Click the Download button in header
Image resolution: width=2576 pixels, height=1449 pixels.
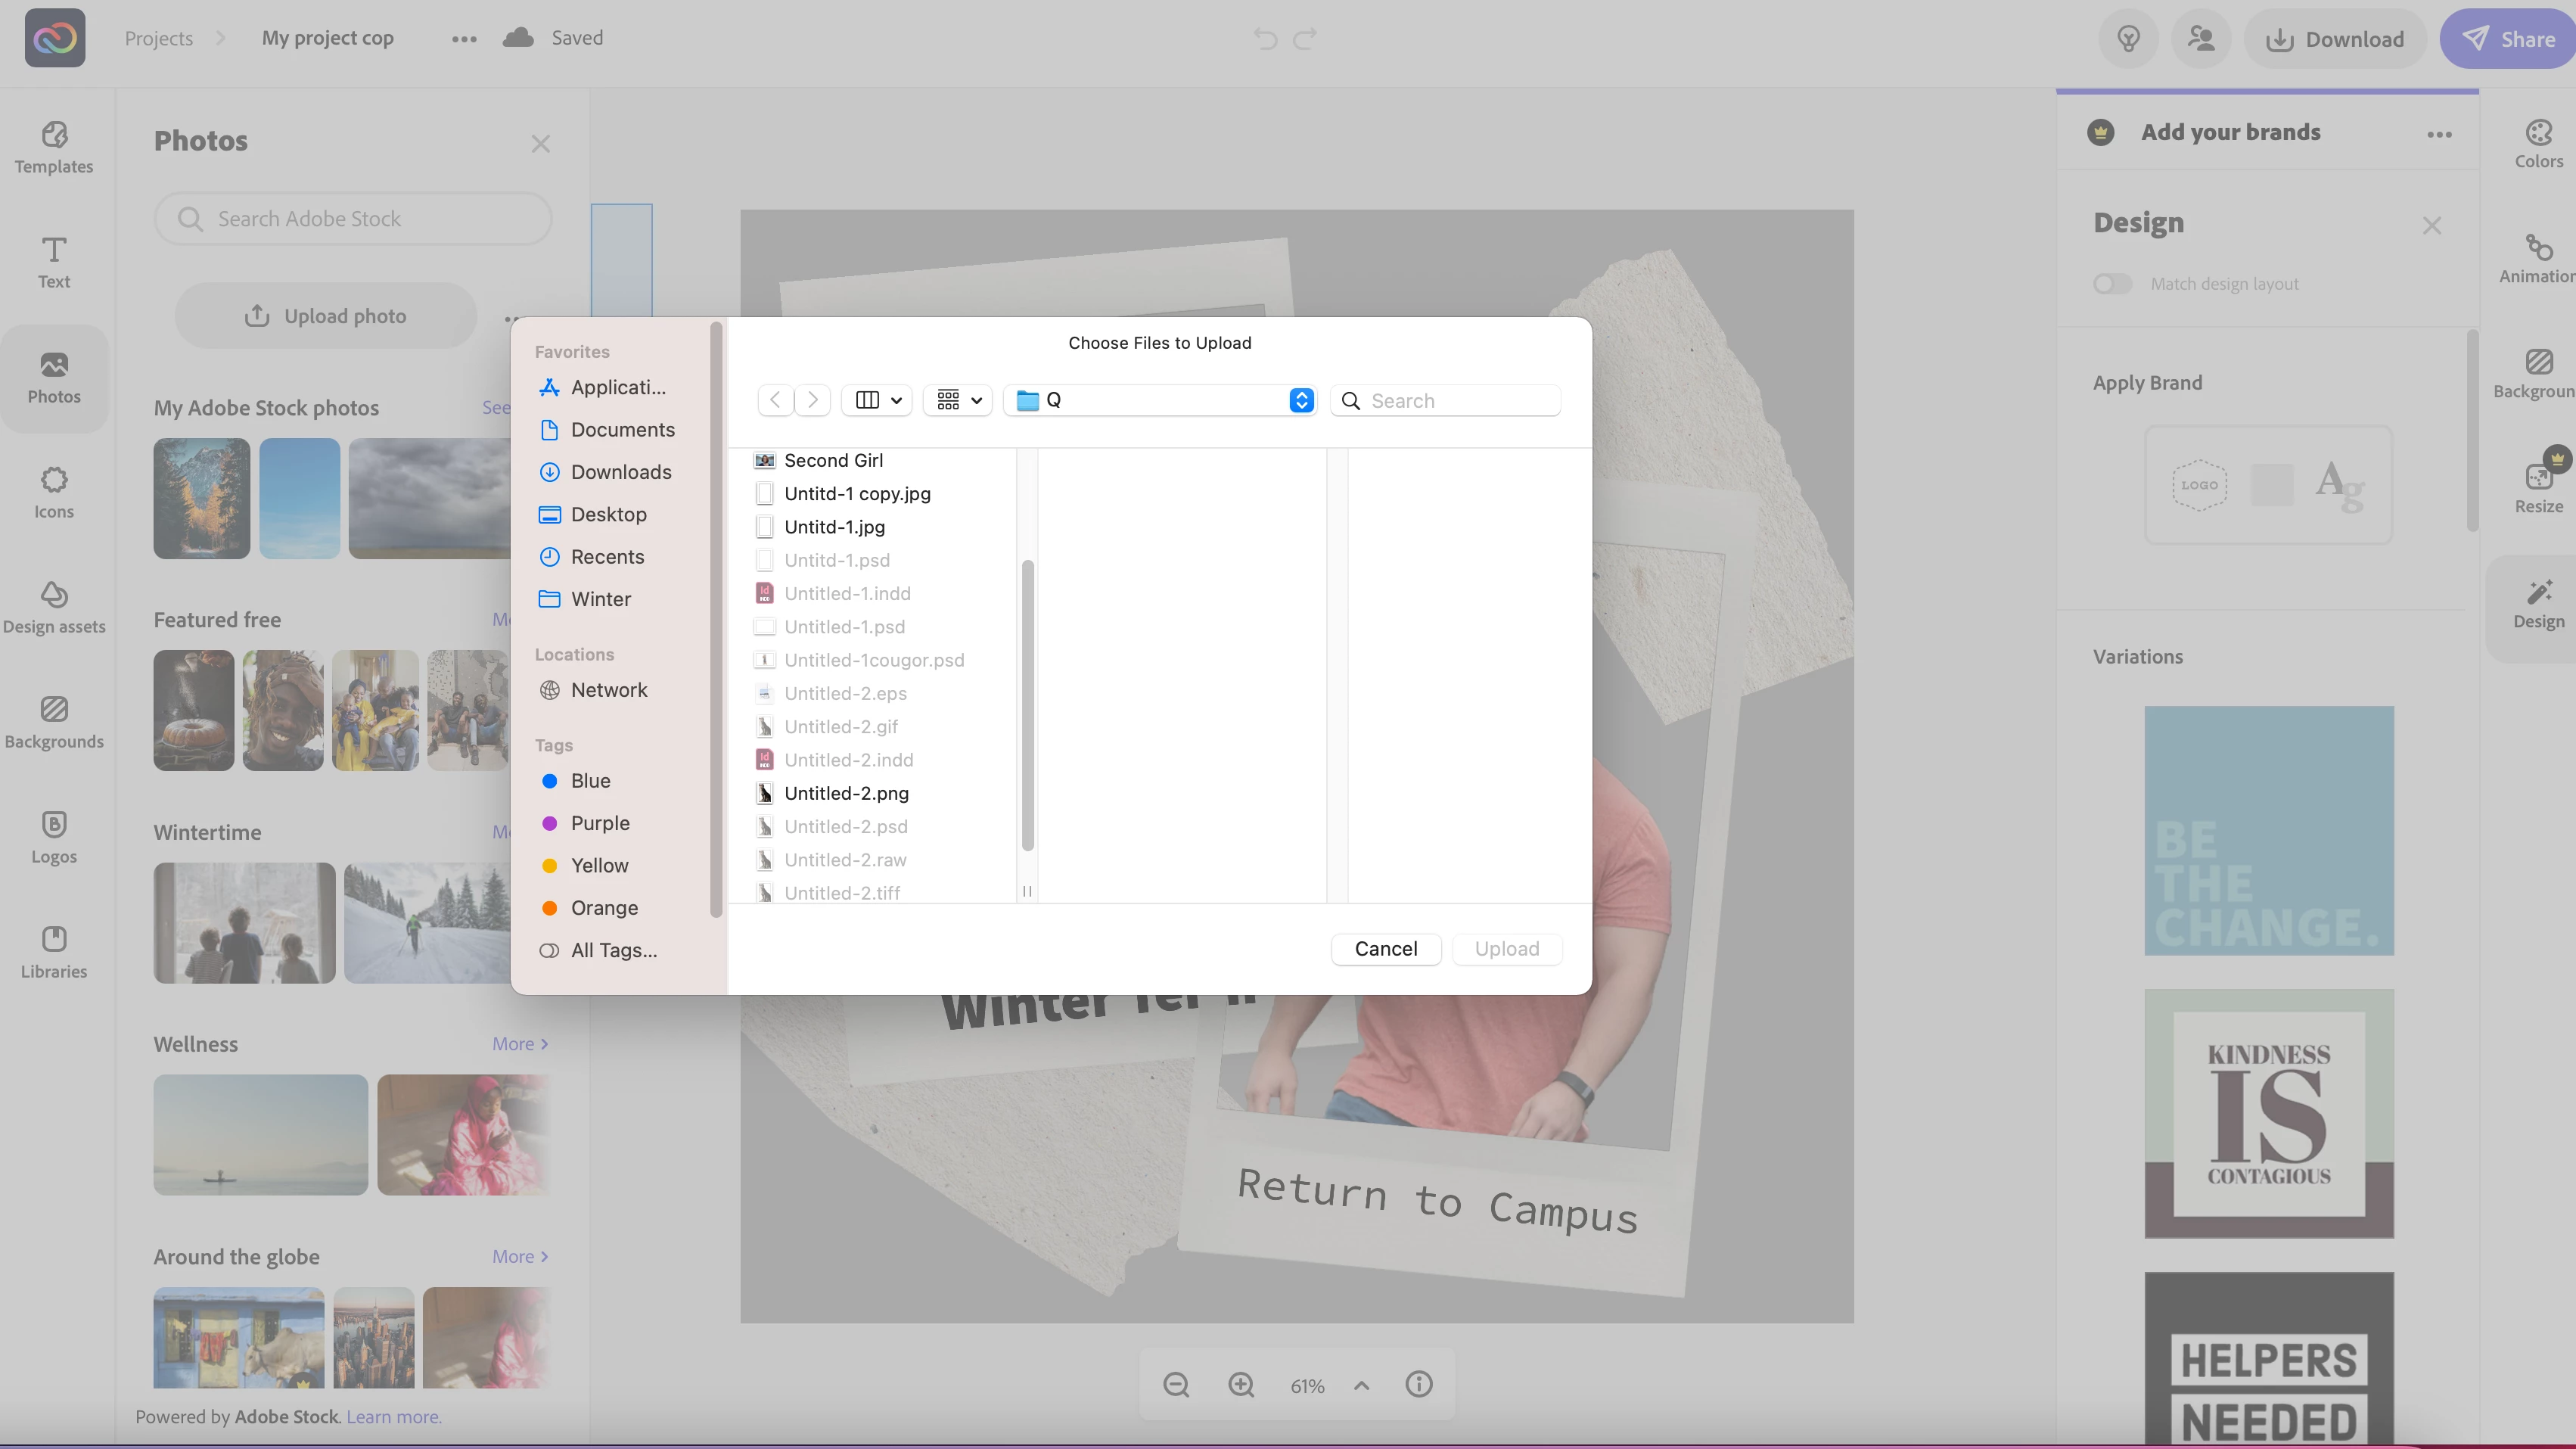point(2335,39)
